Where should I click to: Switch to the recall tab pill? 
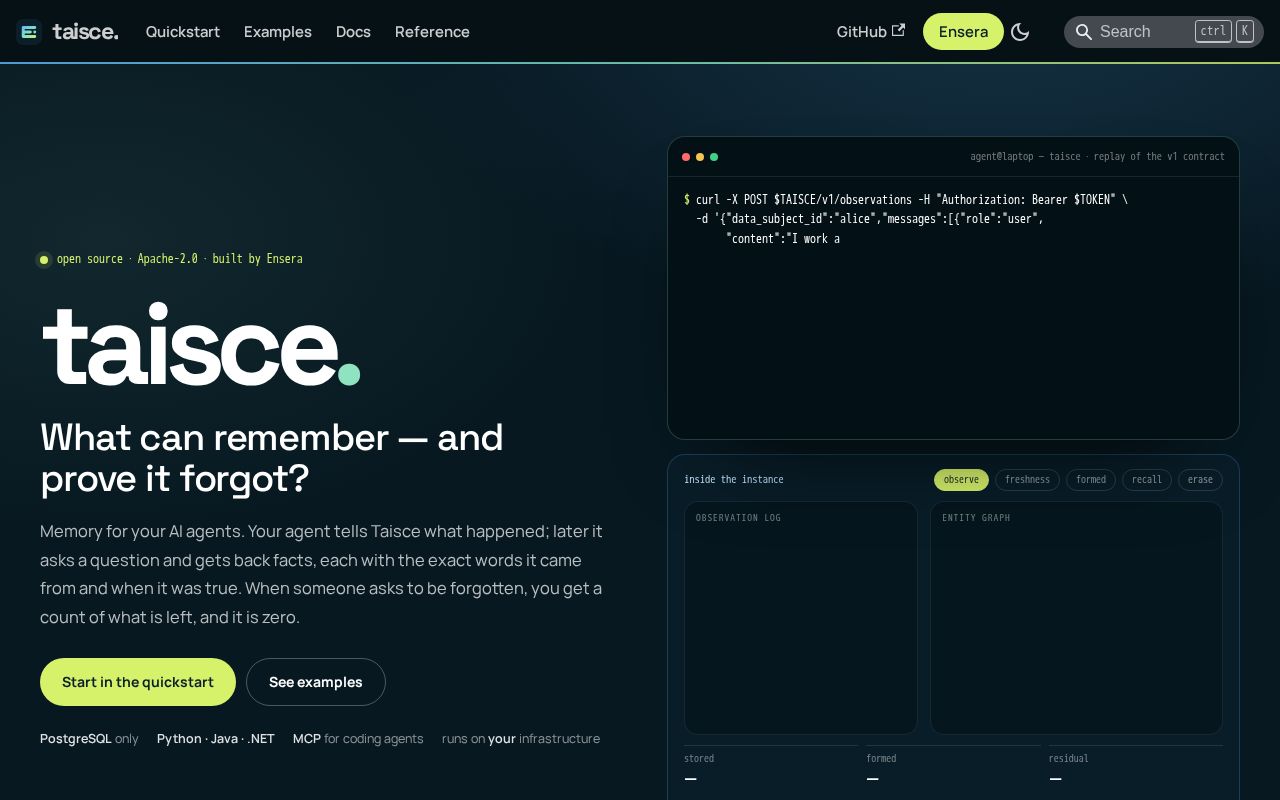[1147, 480]
